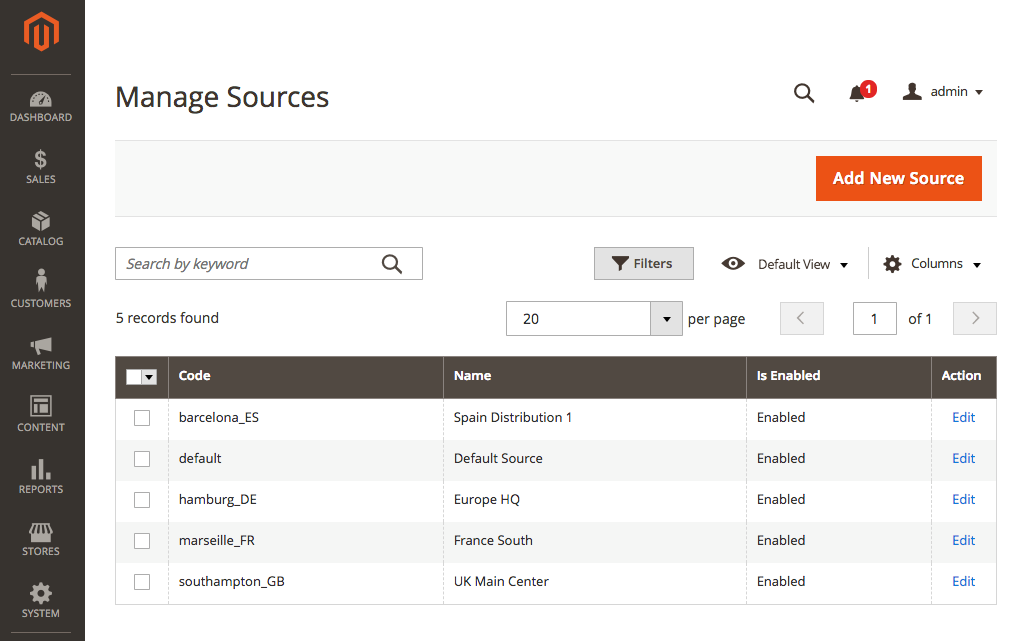Check the checkbox for the default source
This screenshot has width=1024, height=641.
141,458
